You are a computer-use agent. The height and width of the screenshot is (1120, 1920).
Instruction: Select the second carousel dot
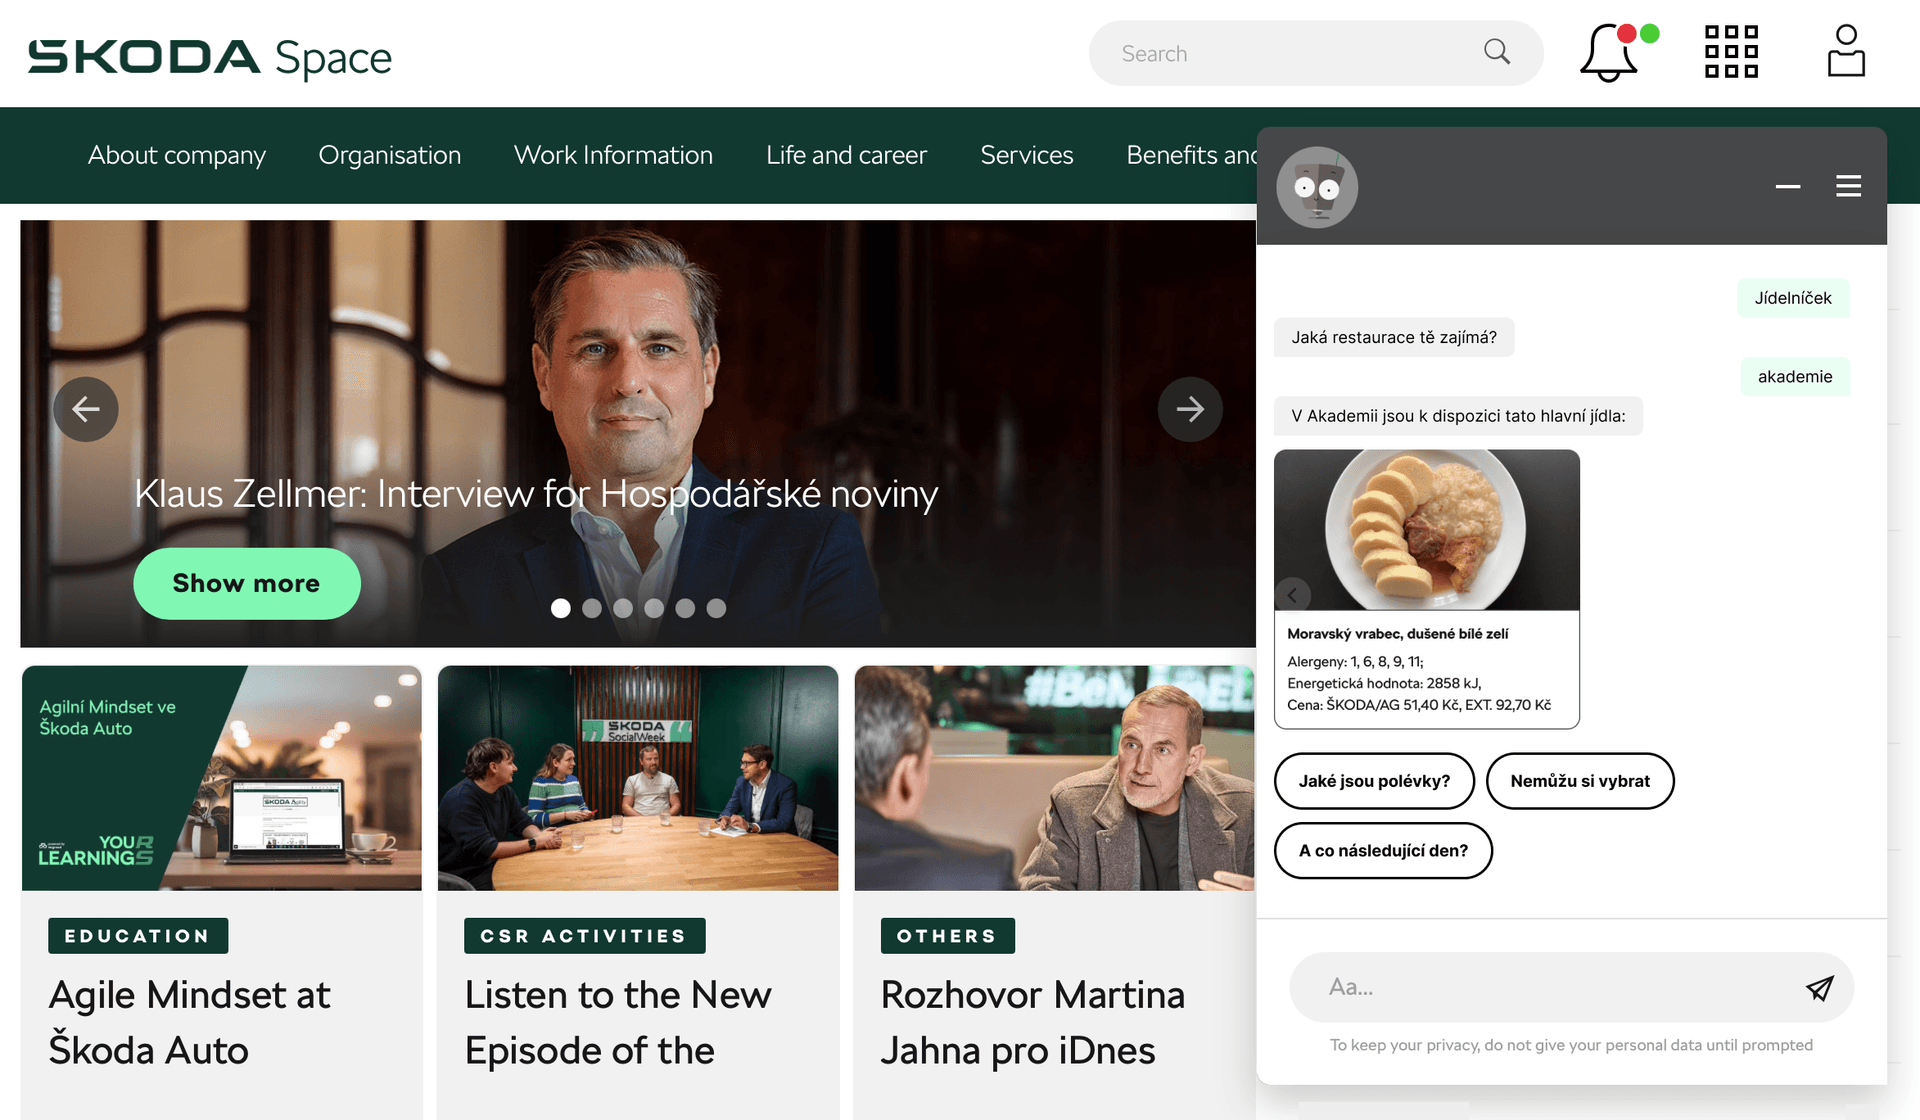click(592, 608)
